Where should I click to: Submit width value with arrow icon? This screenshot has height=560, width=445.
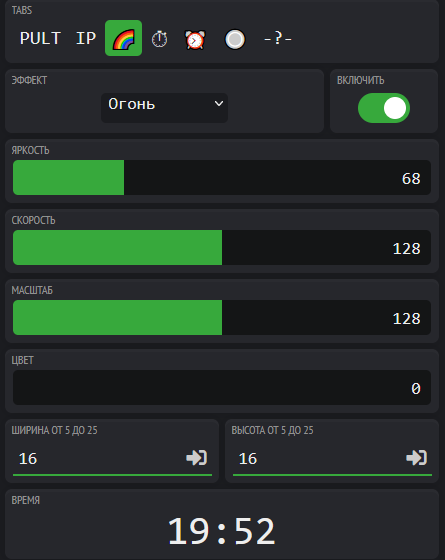coord(196,458)
